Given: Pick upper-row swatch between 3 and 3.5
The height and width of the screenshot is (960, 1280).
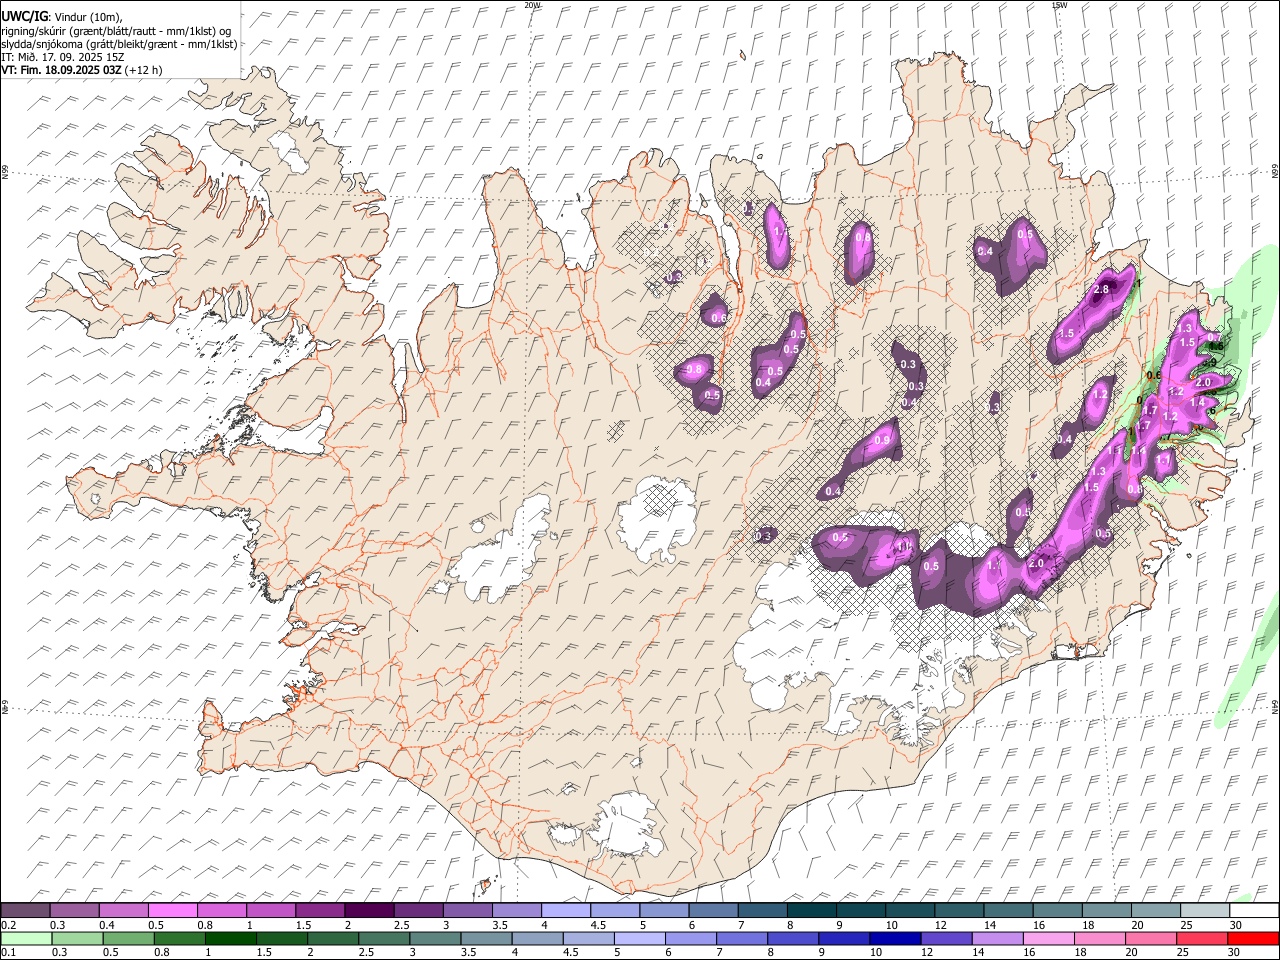Looking at the screenshot, I should pos(468,911).
